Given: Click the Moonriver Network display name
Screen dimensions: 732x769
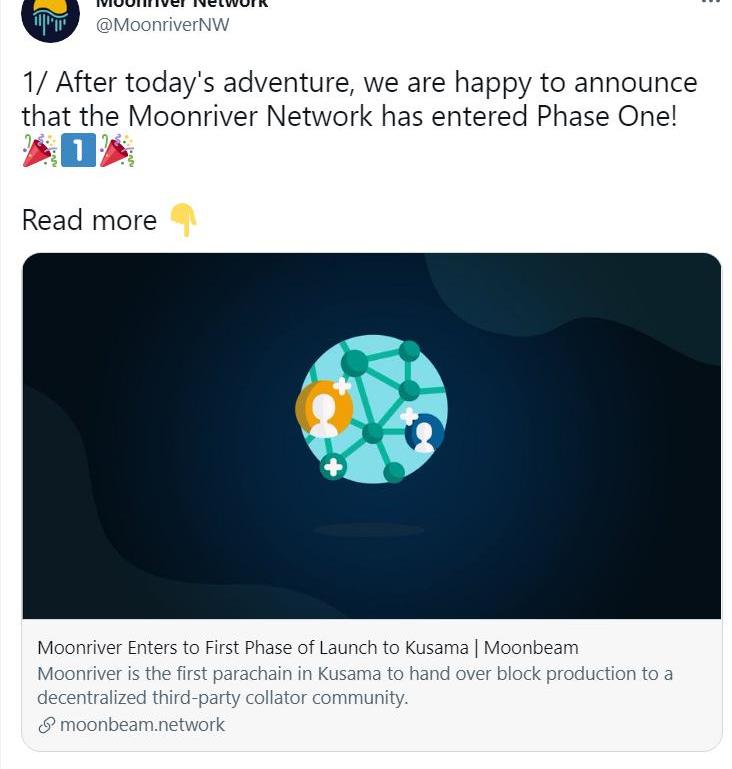Looking at the screenshot, I should coord(182,4).
